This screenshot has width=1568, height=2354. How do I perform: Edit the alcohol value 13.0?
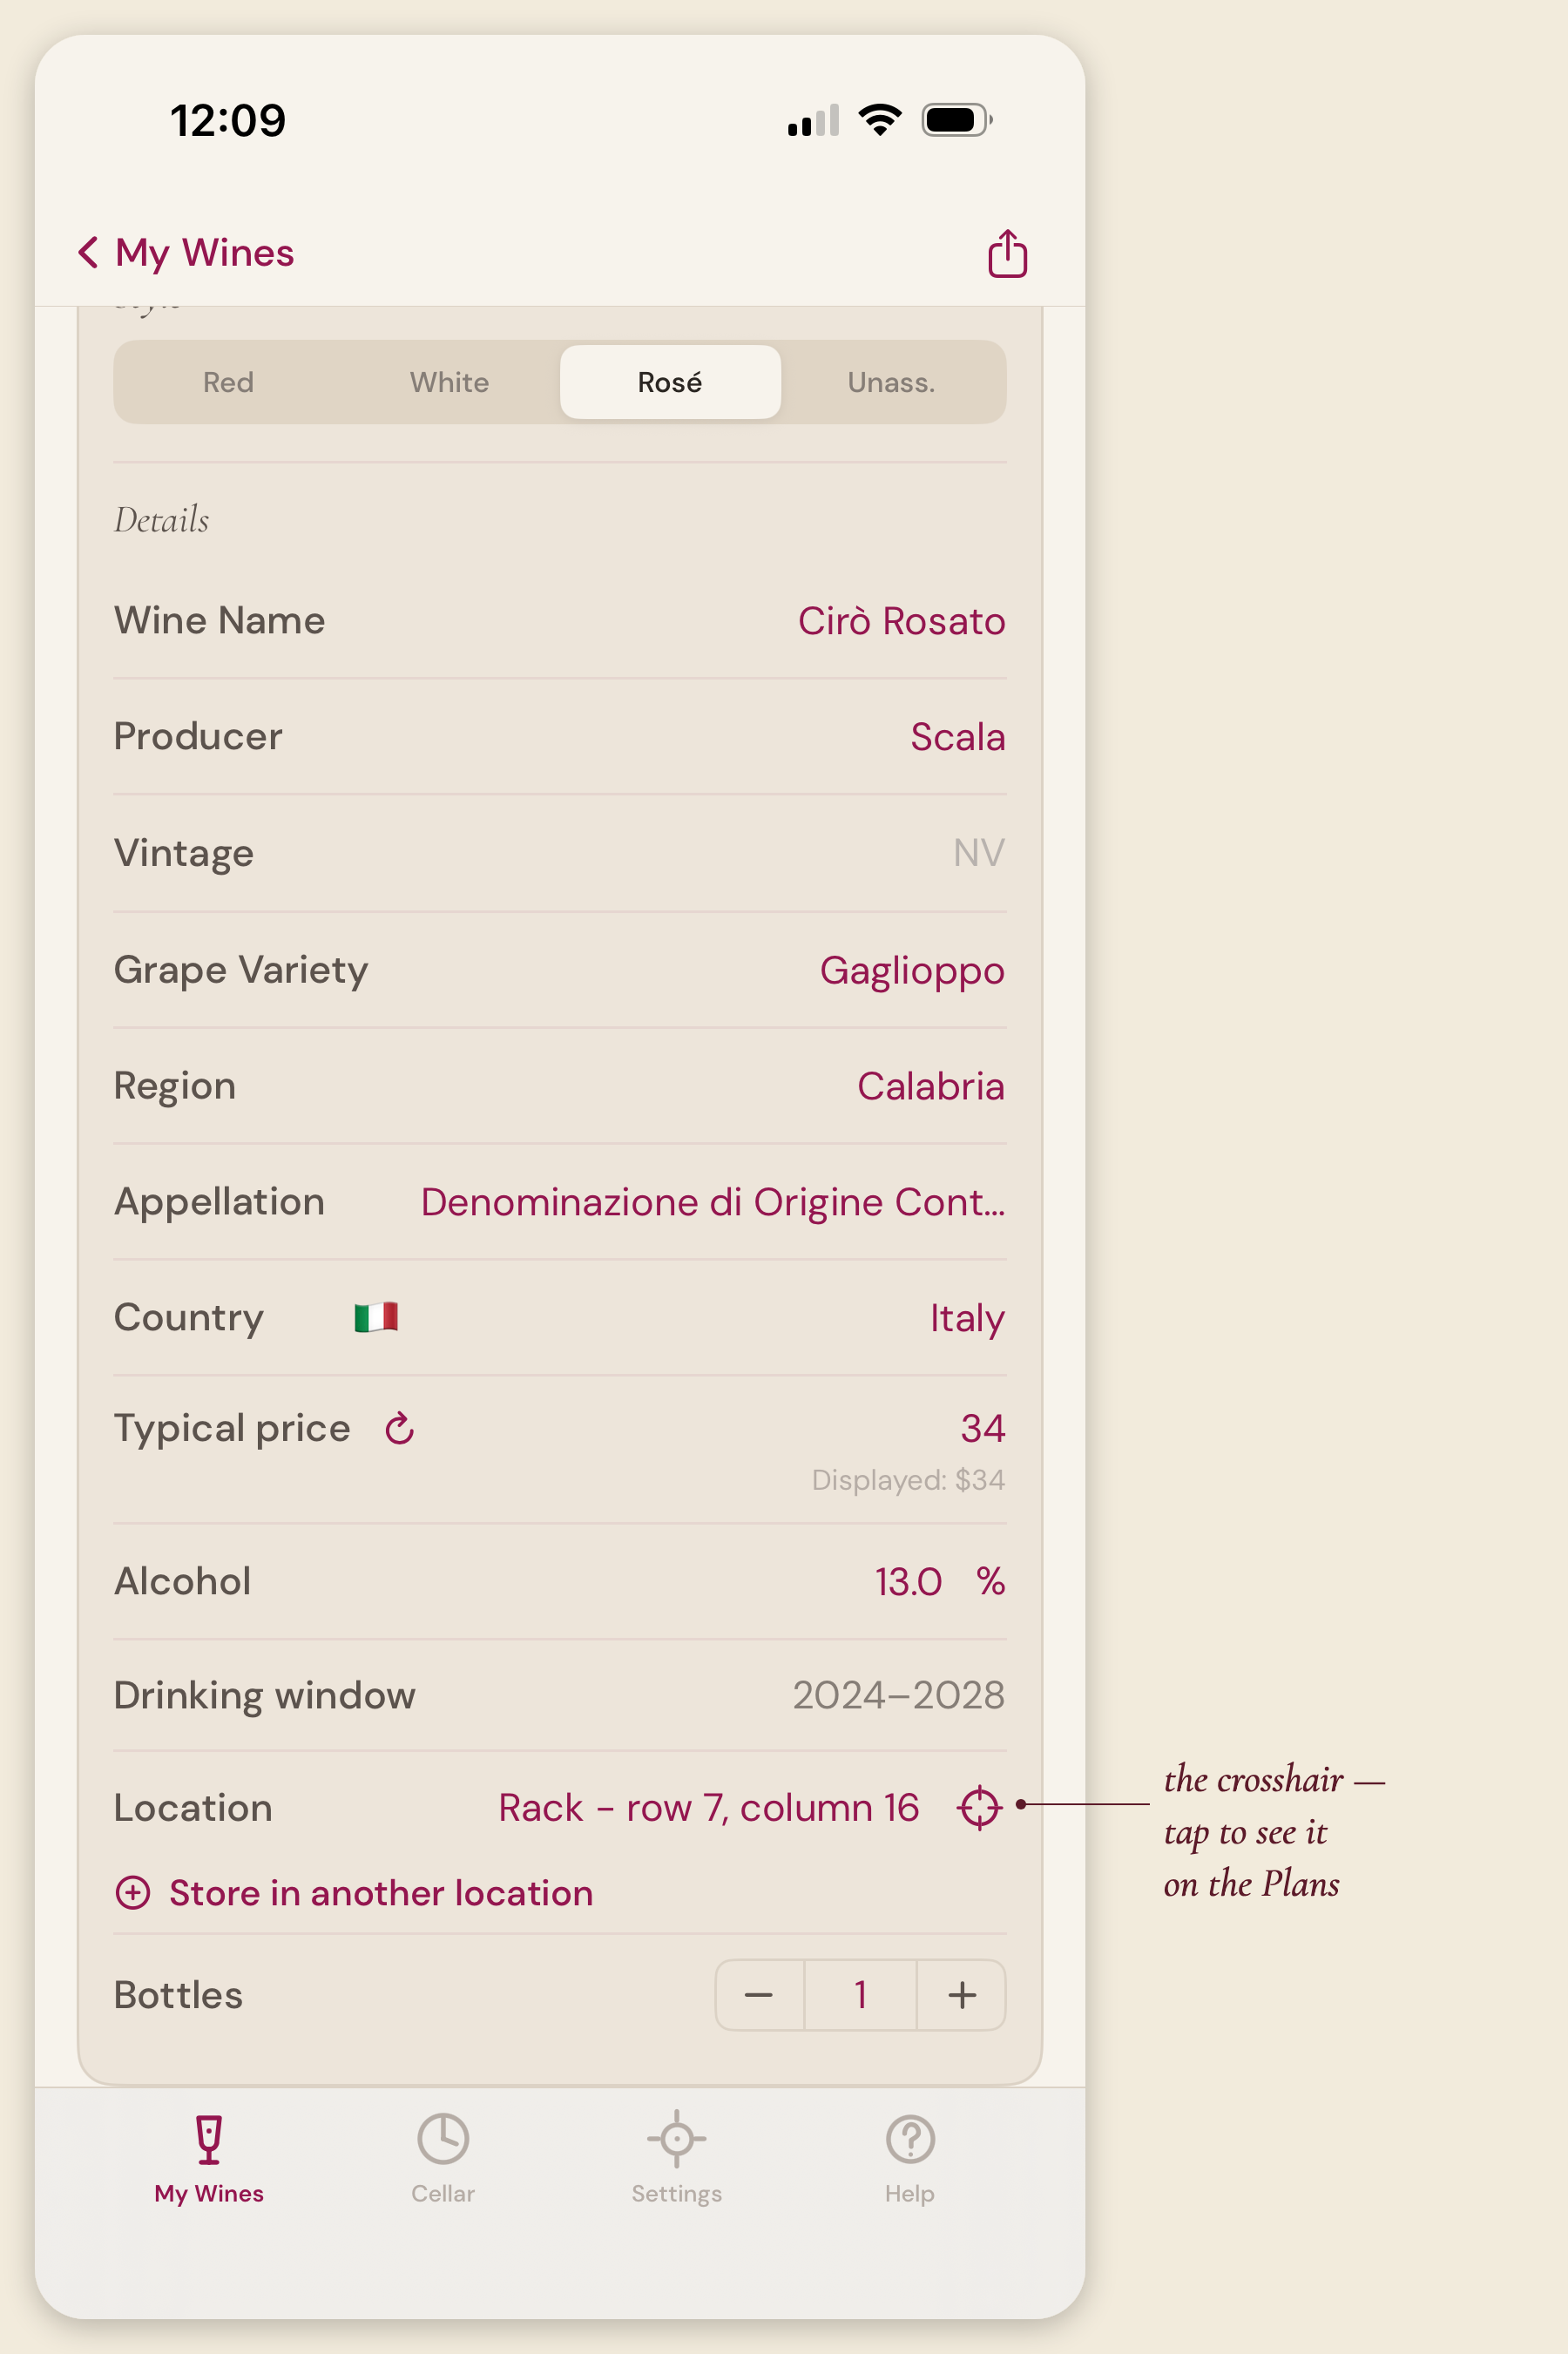pyautogui.click(x=908, y=1581)
